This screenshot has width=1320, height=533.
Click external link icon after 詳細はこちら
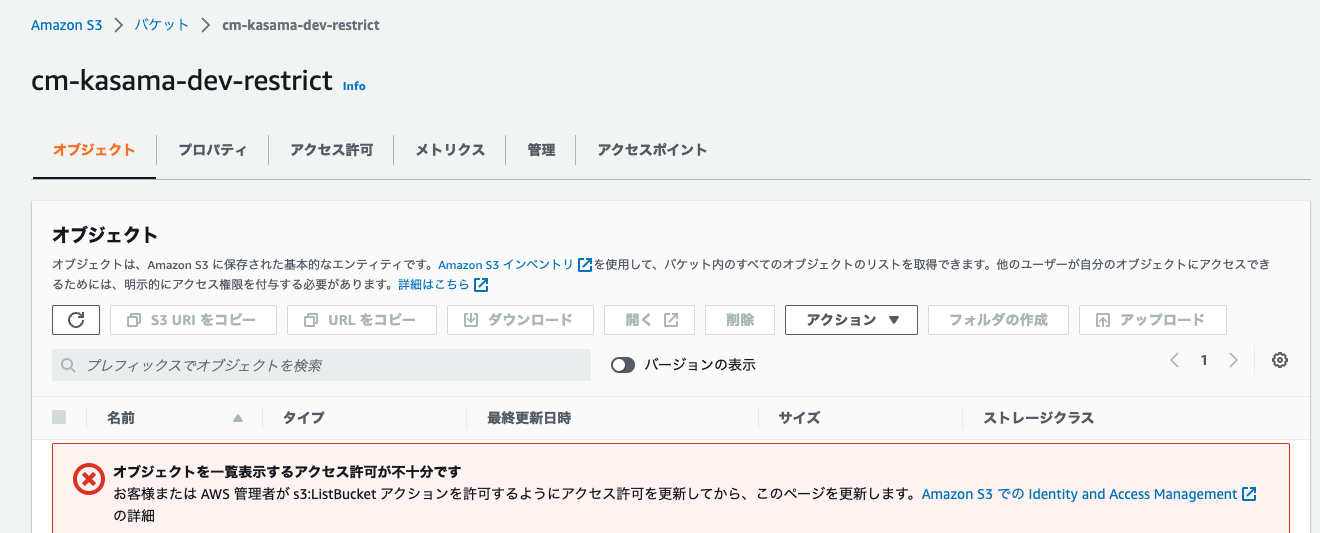point(481,285)
